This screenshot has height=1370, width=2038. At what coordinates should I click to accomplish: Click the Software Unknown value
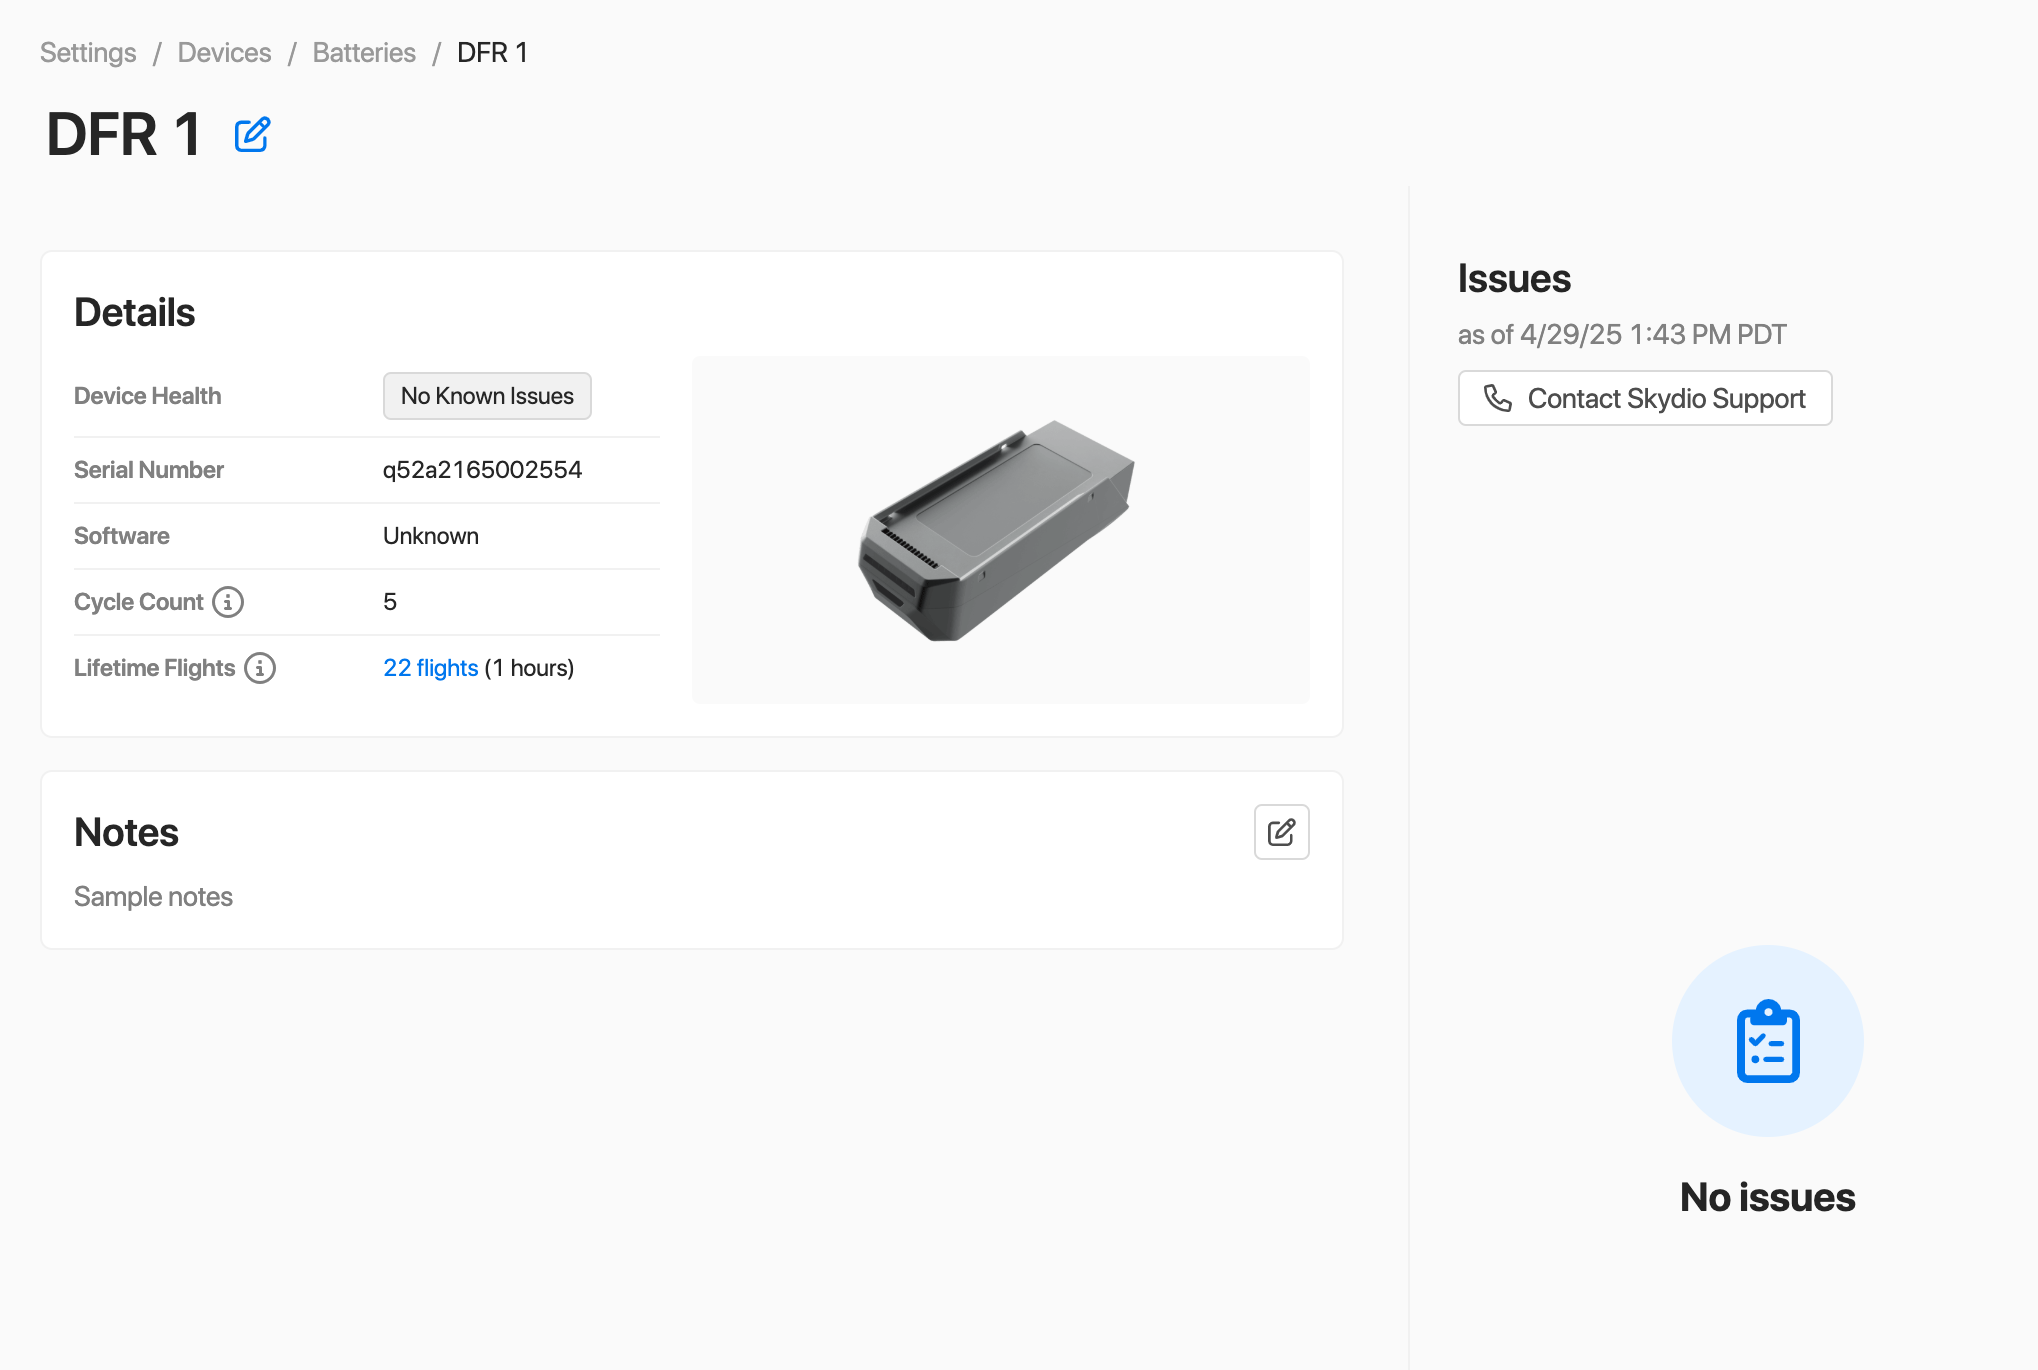430,536
